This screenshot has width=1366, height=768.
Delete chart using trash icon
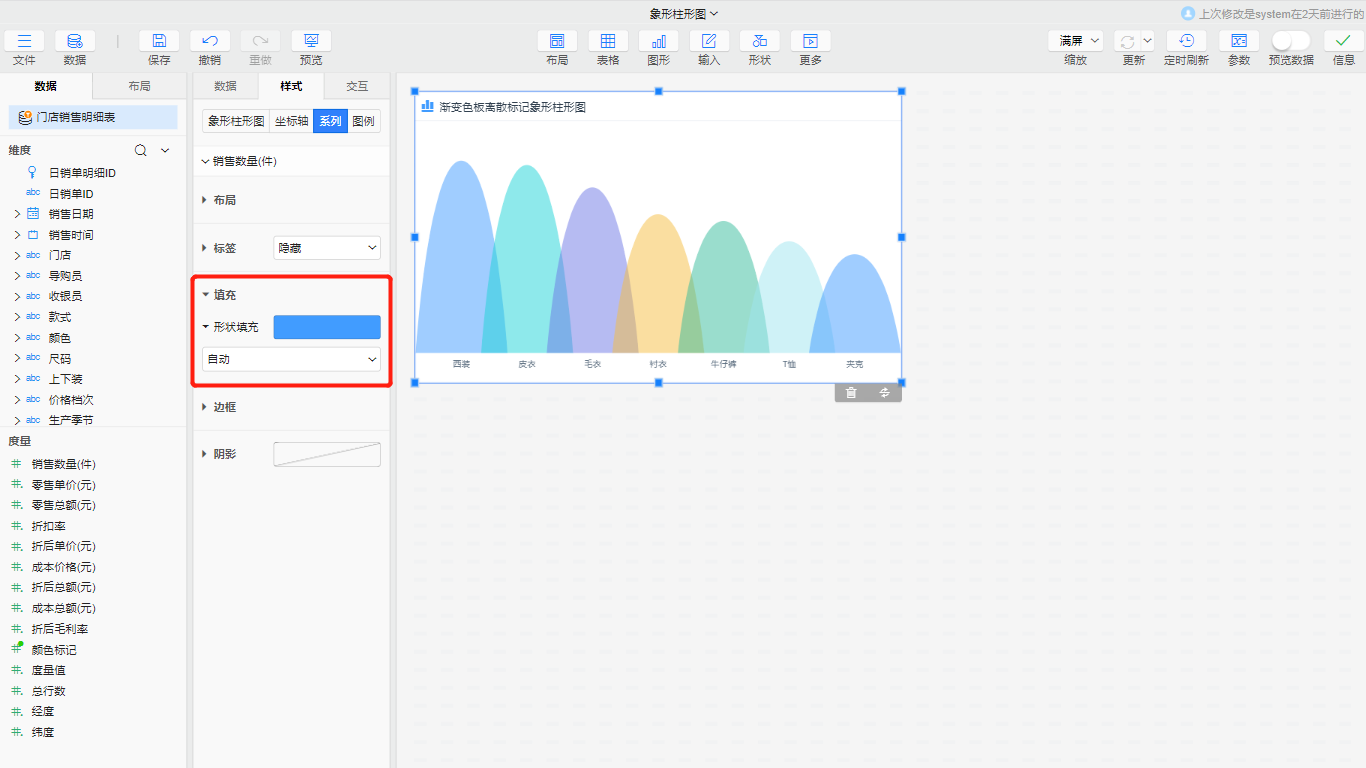pos(851,393)
